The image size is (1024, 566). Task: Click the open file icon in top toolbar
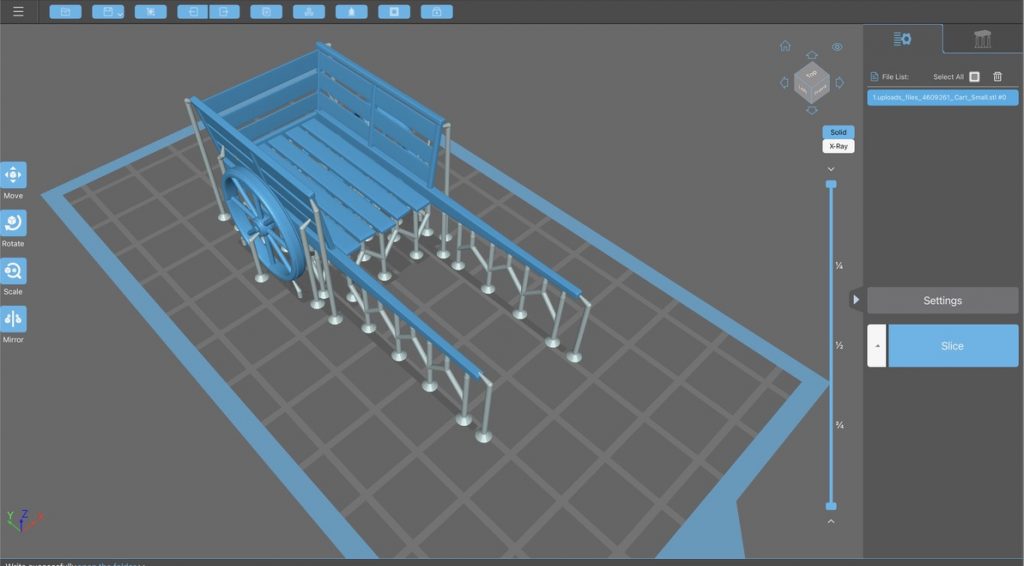(x=65, y=12)
